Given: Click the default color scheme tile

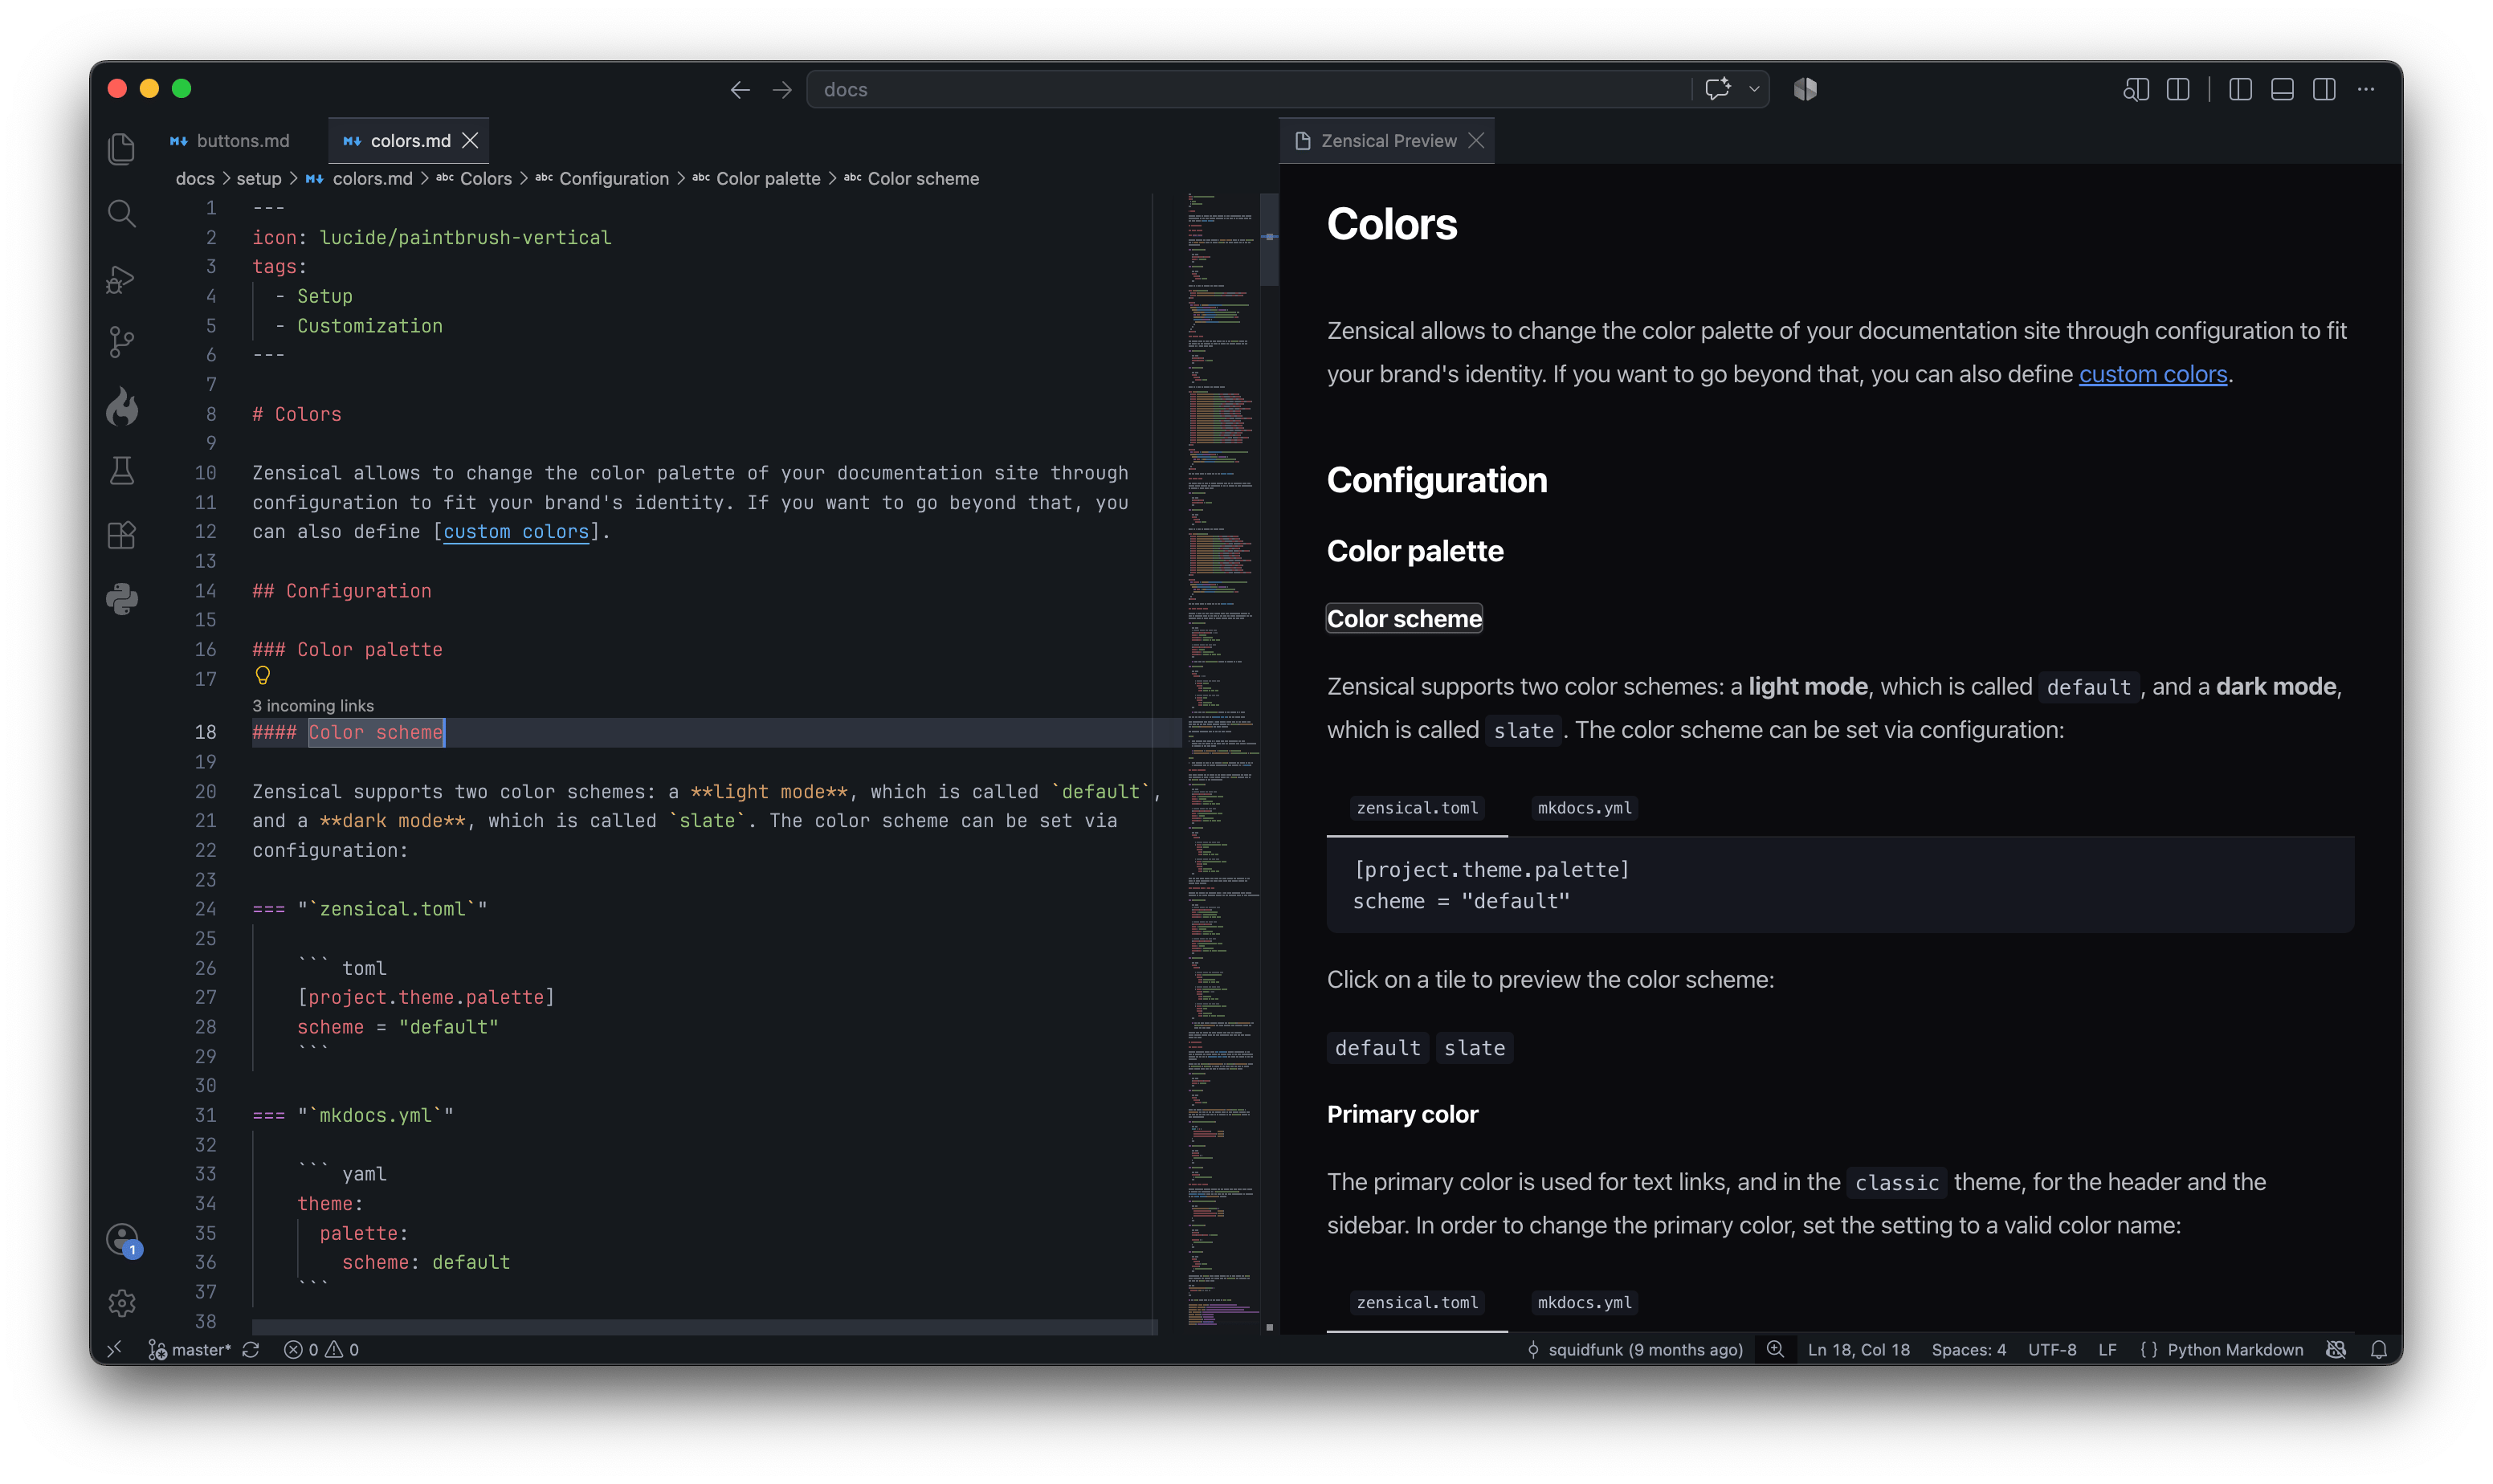Looking at the screenshot, I should point(1378,1048).
